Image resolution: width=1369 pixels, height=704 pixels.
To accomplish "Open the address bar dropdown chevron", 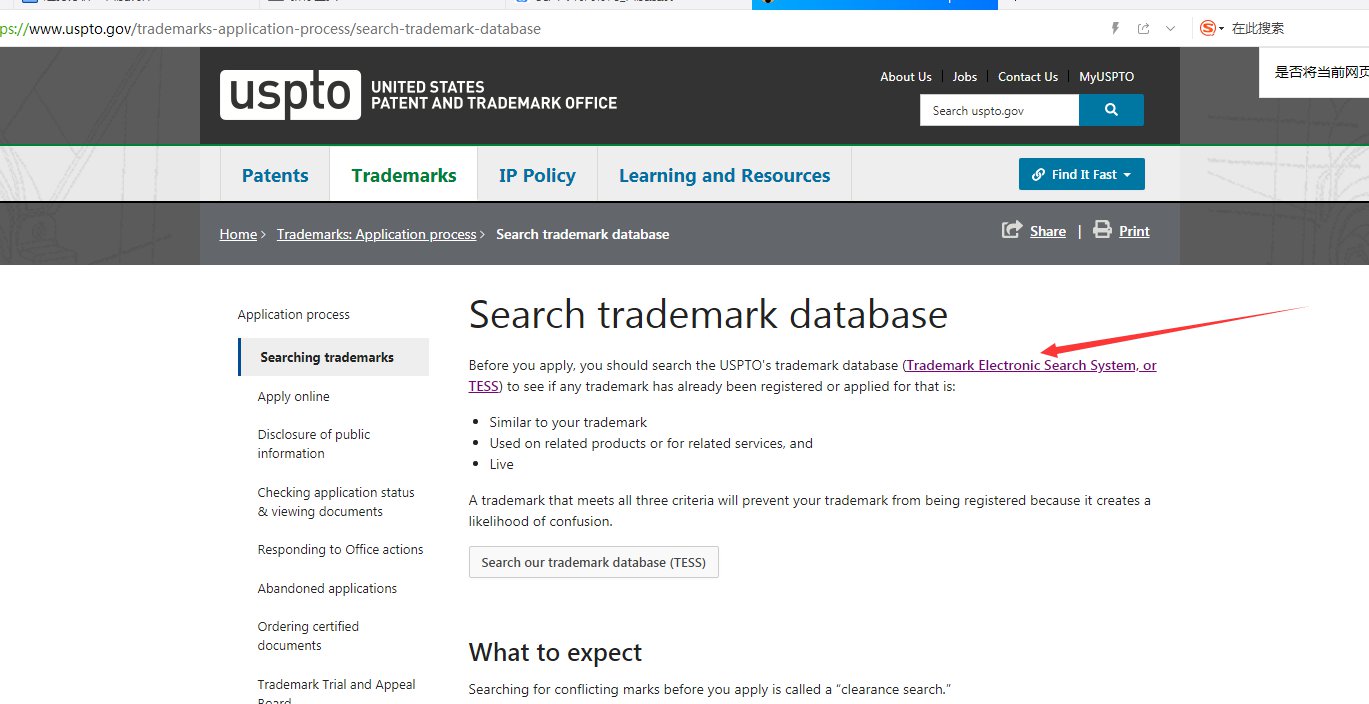I will point(1170,29).
